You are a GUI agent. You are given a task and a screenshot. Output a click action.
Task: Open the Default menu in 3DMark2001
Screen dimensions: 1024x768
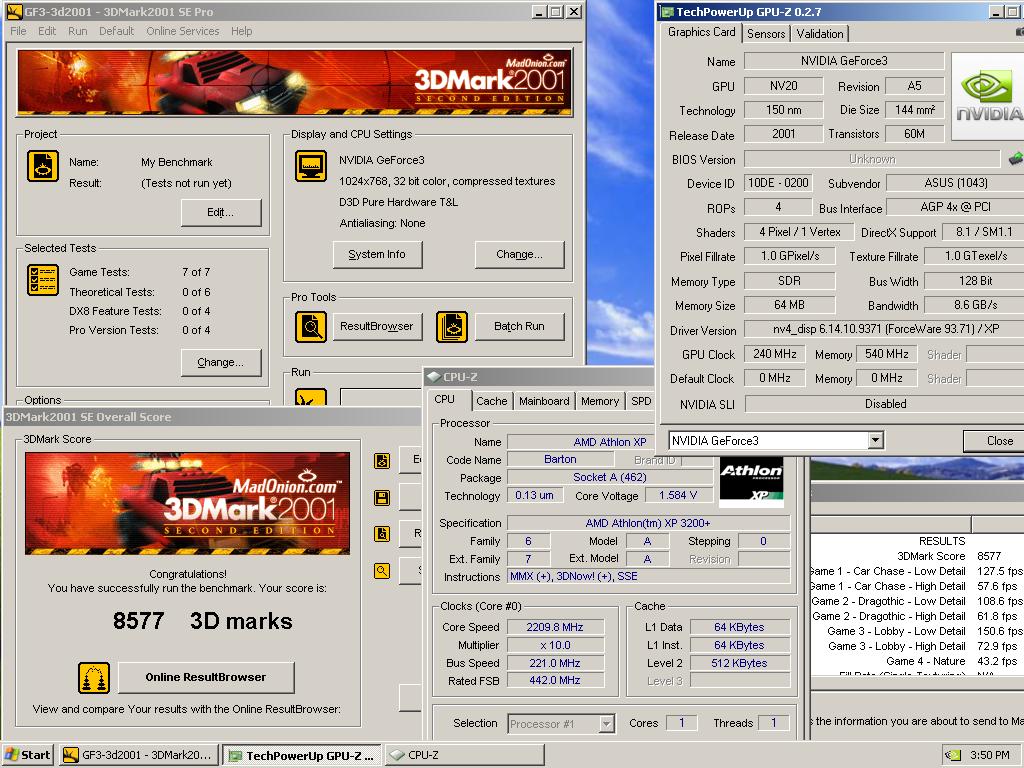click(116, 31)
